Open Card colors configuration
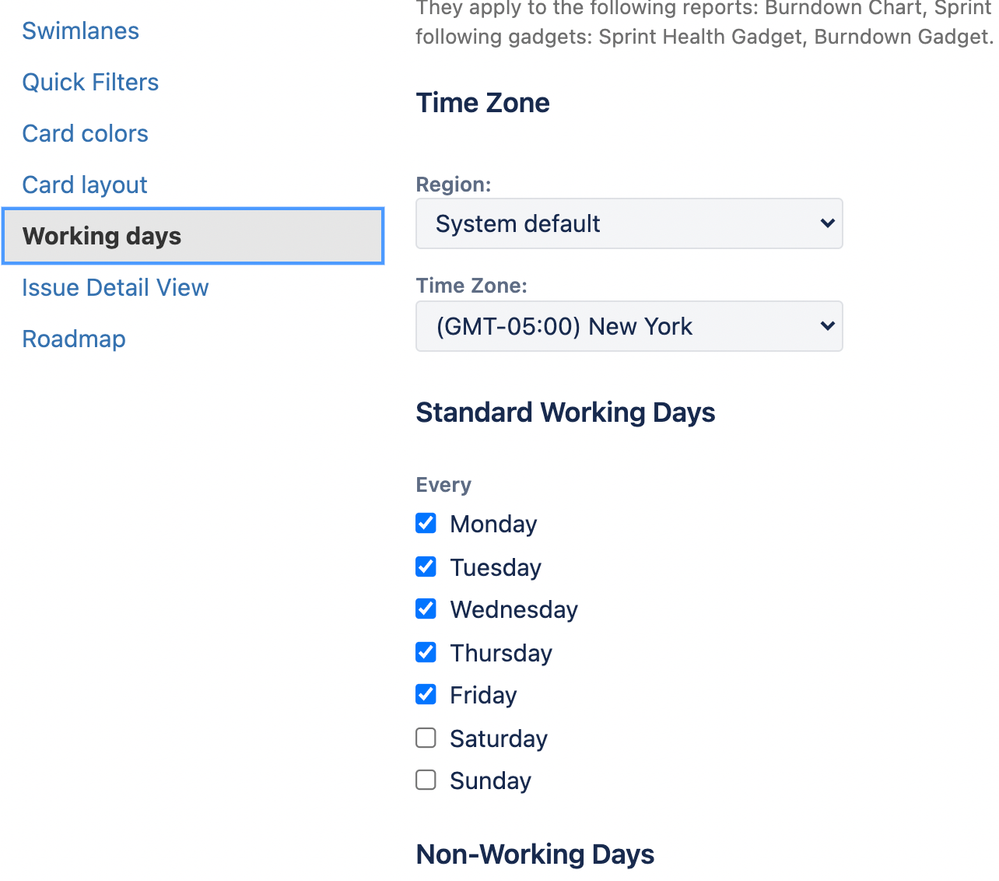The width and height of the screenshot is (999, 881). 85,134
